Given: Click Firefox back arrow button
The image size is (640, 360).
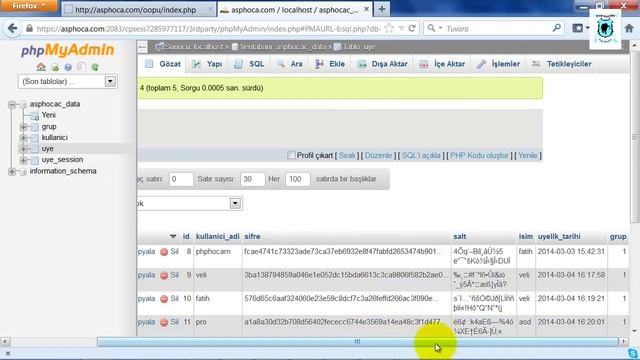Looking at the screenshot, I should pyautogui.click(x=13, y=28).
